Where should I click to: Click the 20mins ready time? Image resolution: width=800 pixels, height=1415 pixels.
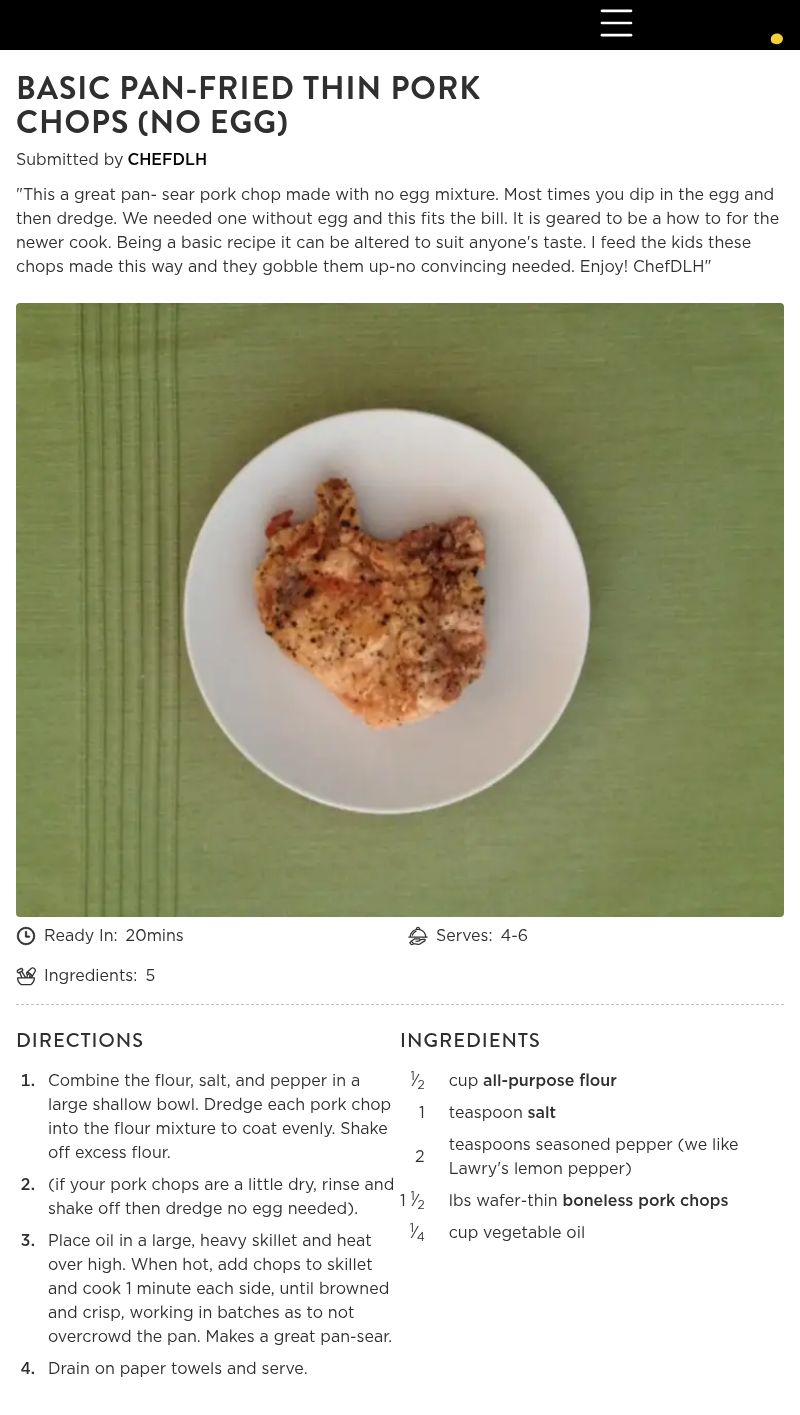(x=154, y=936)
